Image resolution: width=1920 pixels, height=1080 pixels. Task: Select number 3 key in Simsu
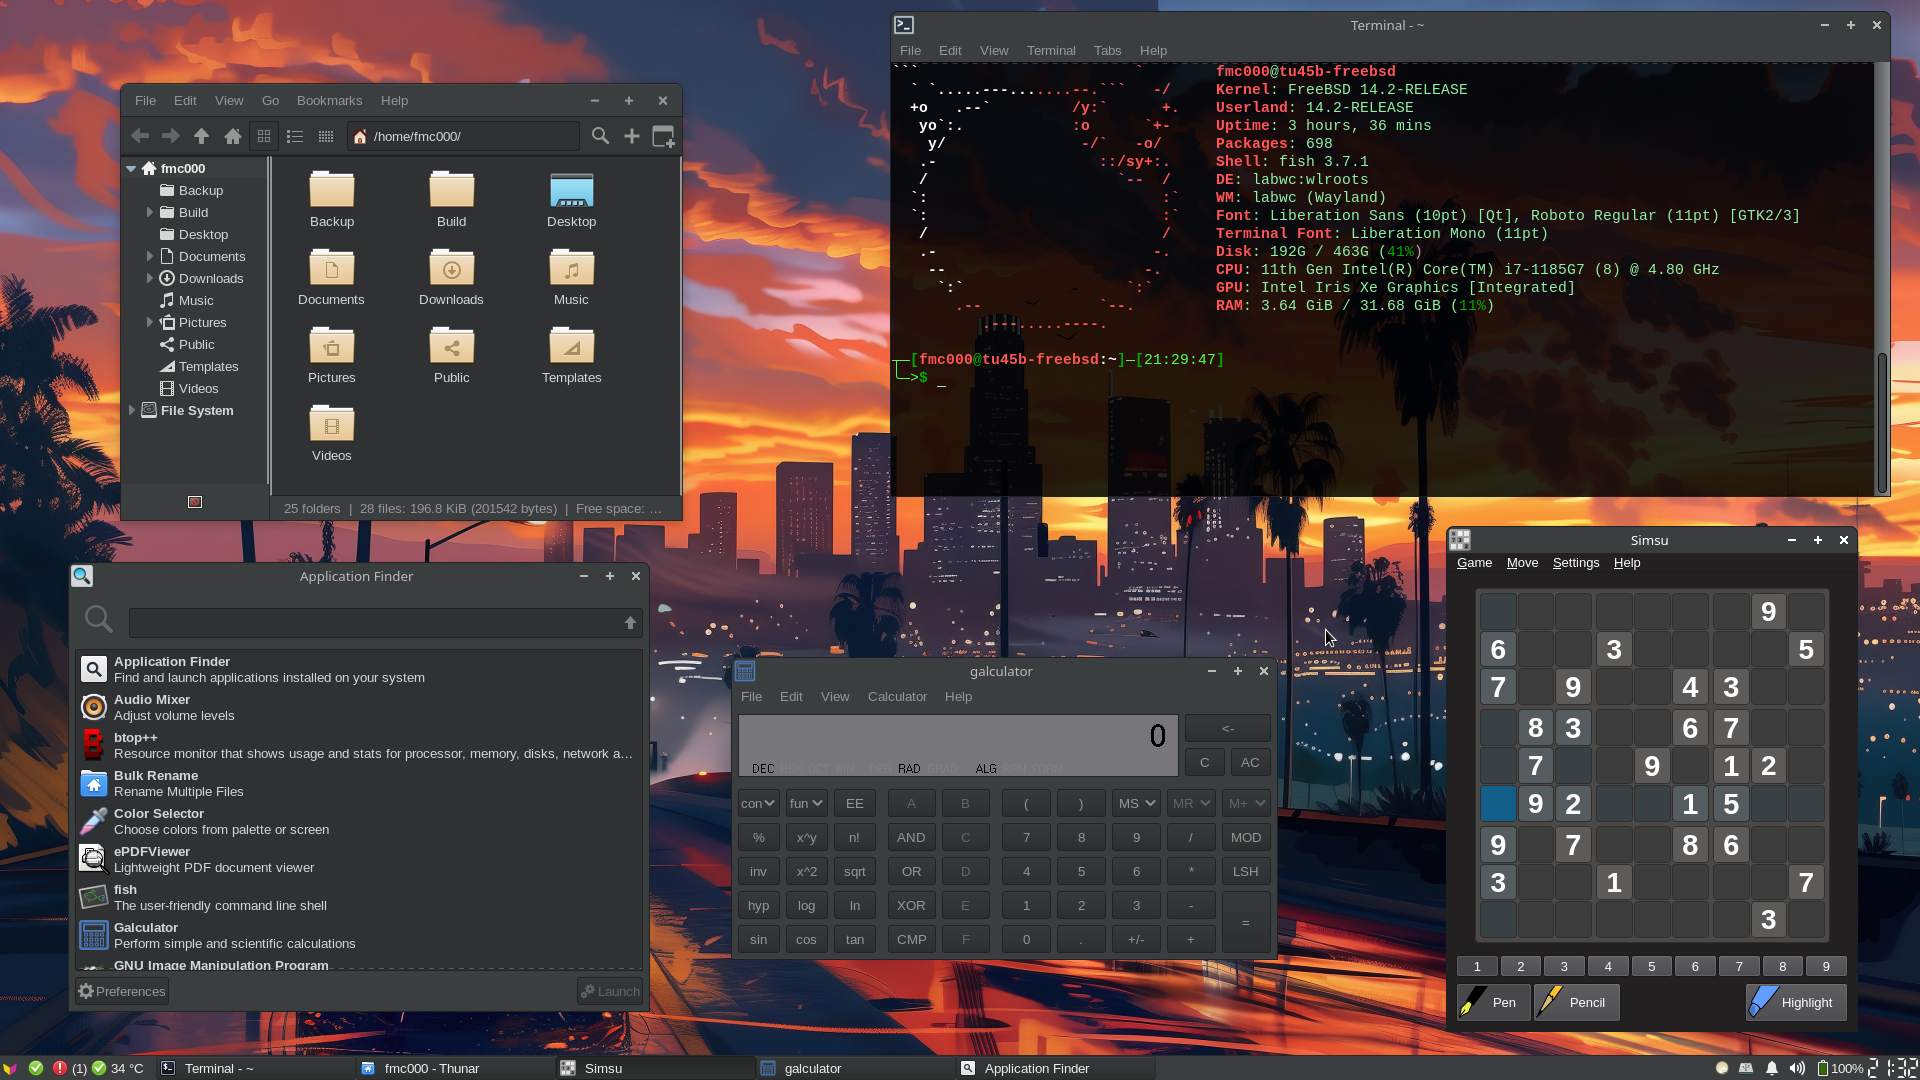coord(1564,966)
